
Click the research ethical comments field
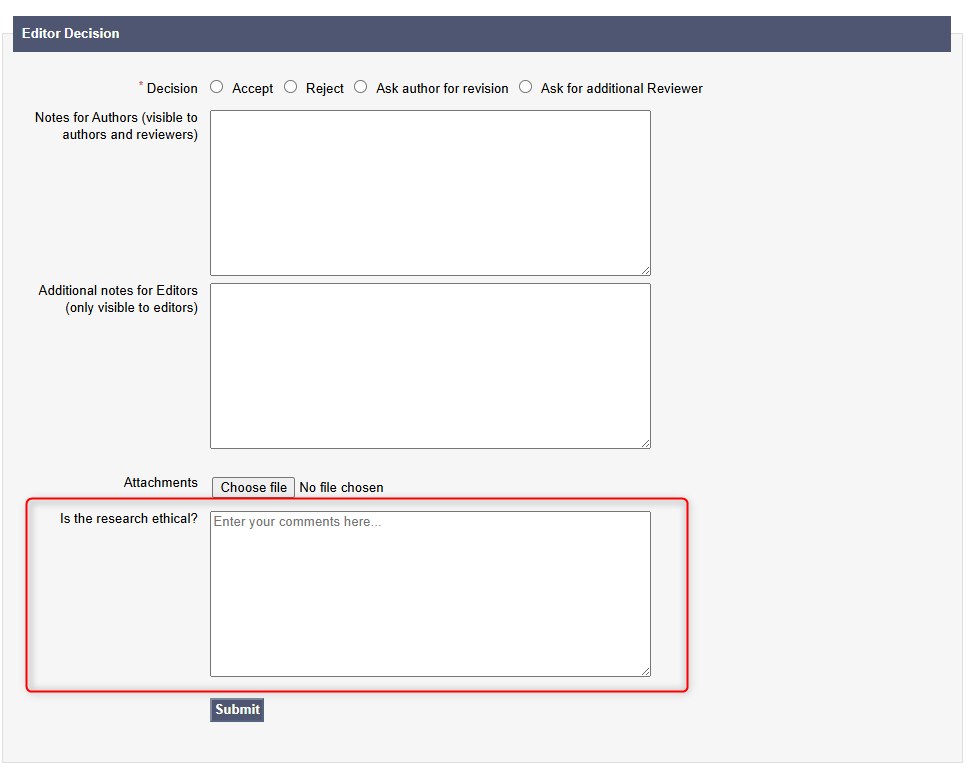tap(430, 593)
